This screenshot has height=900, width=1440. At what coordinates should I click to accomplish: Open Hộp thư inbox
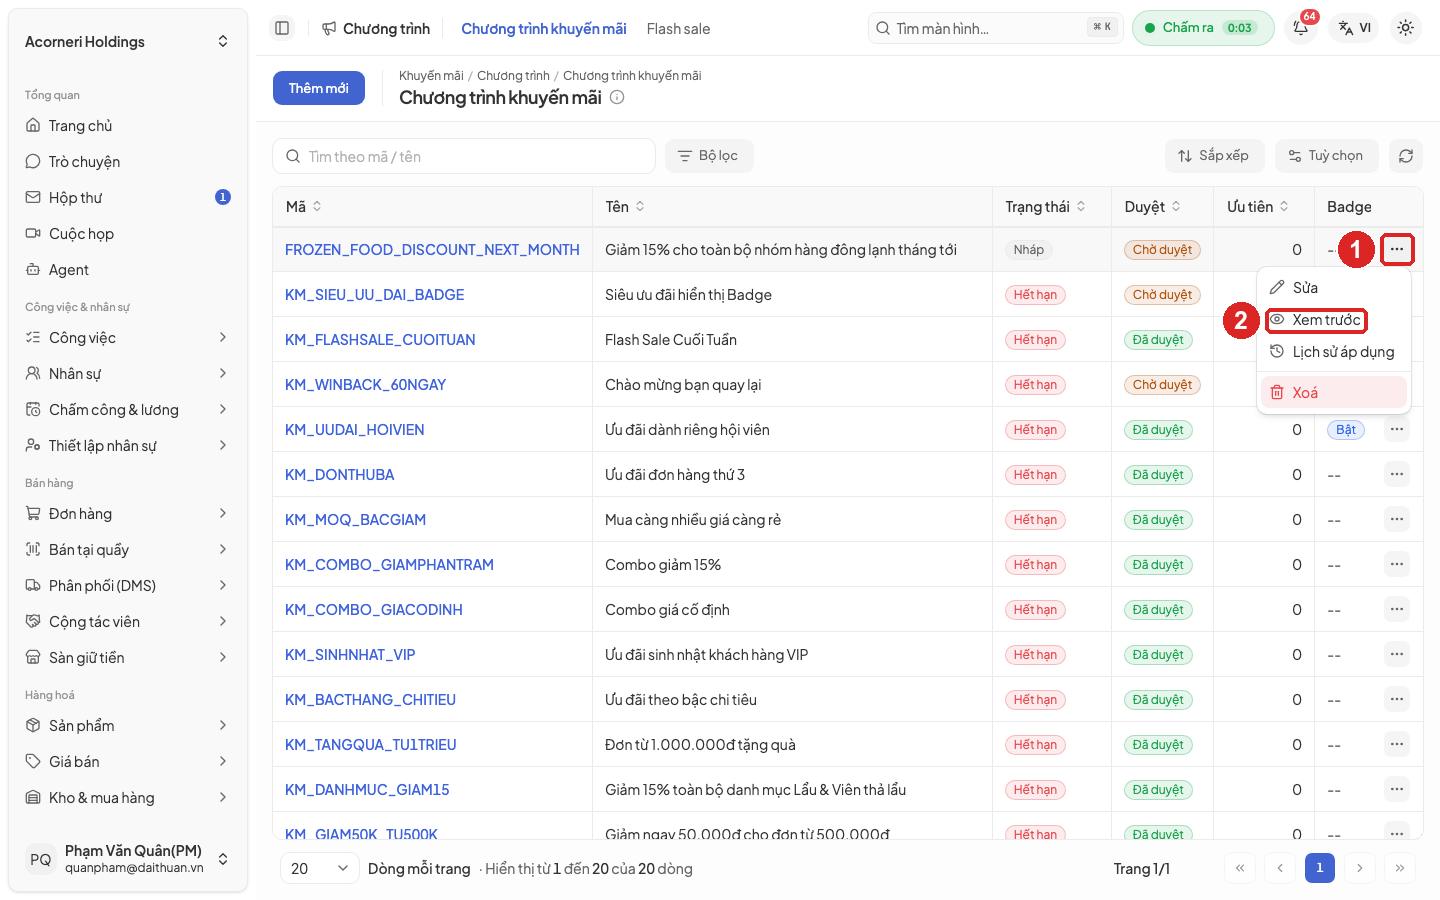pos(128,198)
